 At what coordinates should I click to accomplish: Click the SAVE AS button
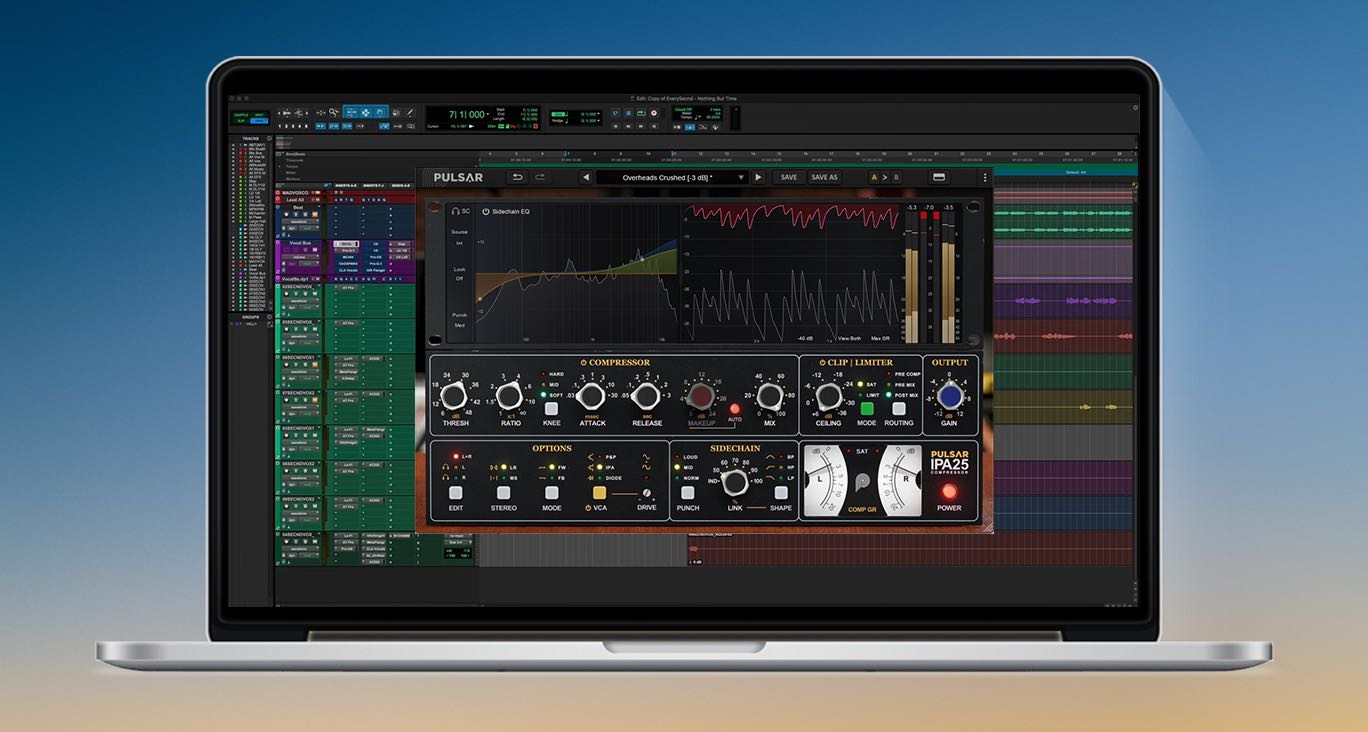coord(825,177)
